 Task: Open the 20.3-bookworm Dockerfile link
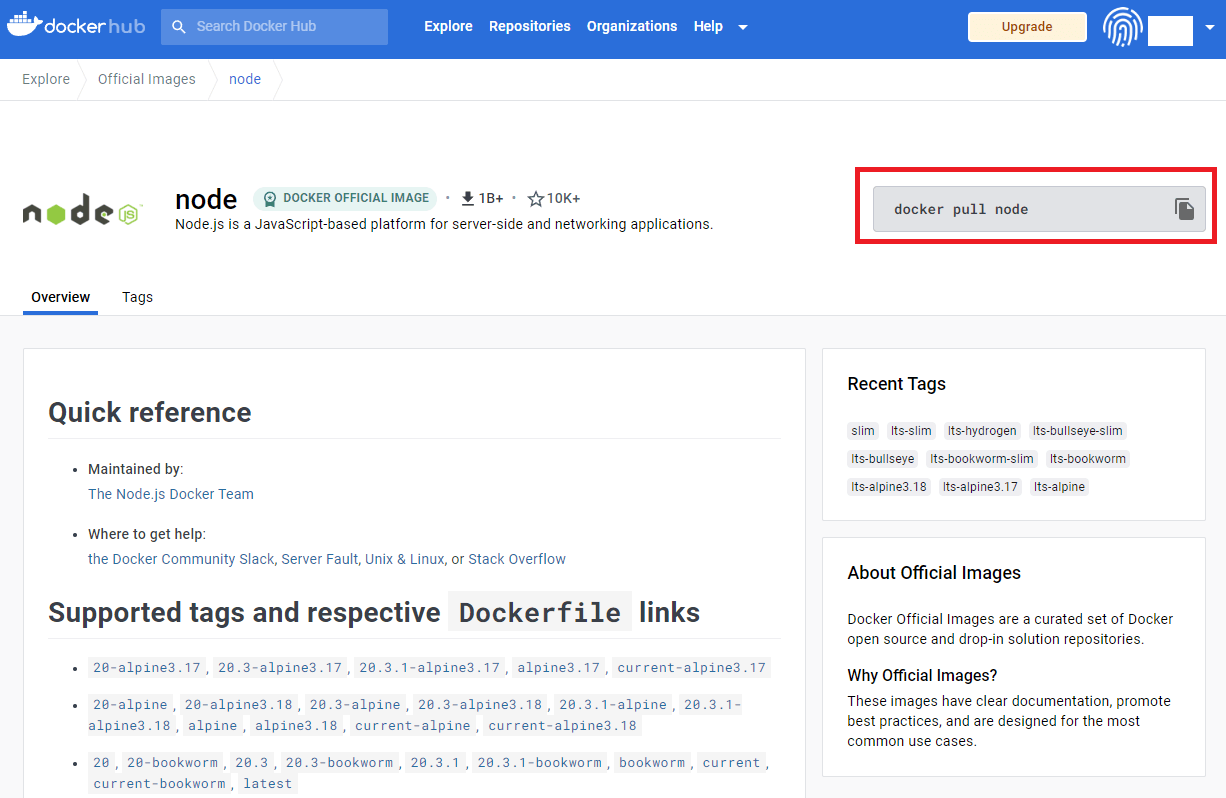pos(339,762)
